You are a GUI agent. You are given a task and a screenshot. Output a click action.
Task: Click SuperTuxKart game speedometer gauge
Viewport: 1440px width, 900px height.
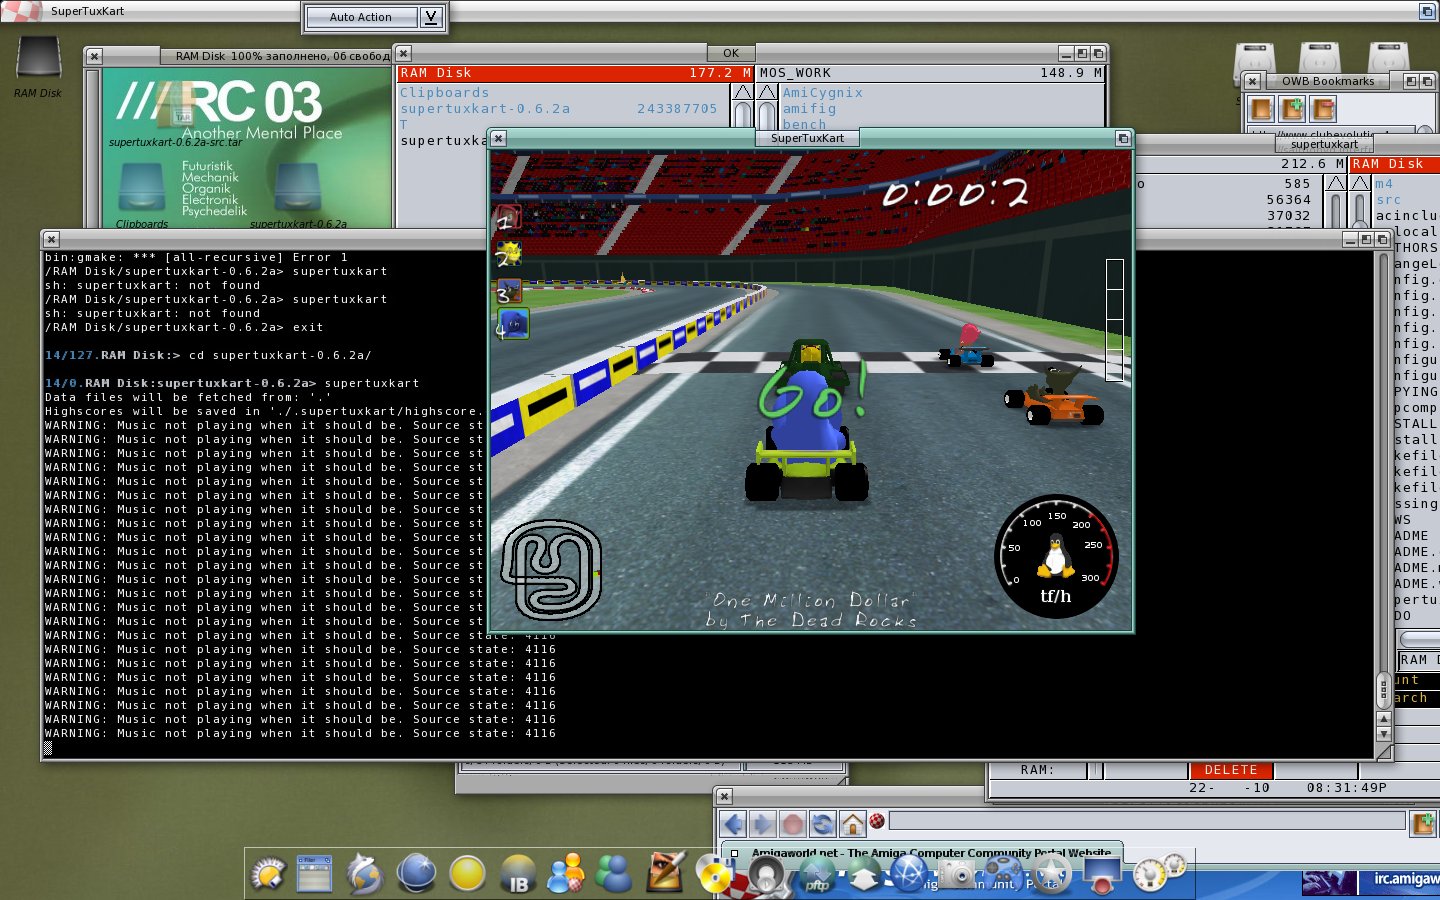tap(1056, 556)
